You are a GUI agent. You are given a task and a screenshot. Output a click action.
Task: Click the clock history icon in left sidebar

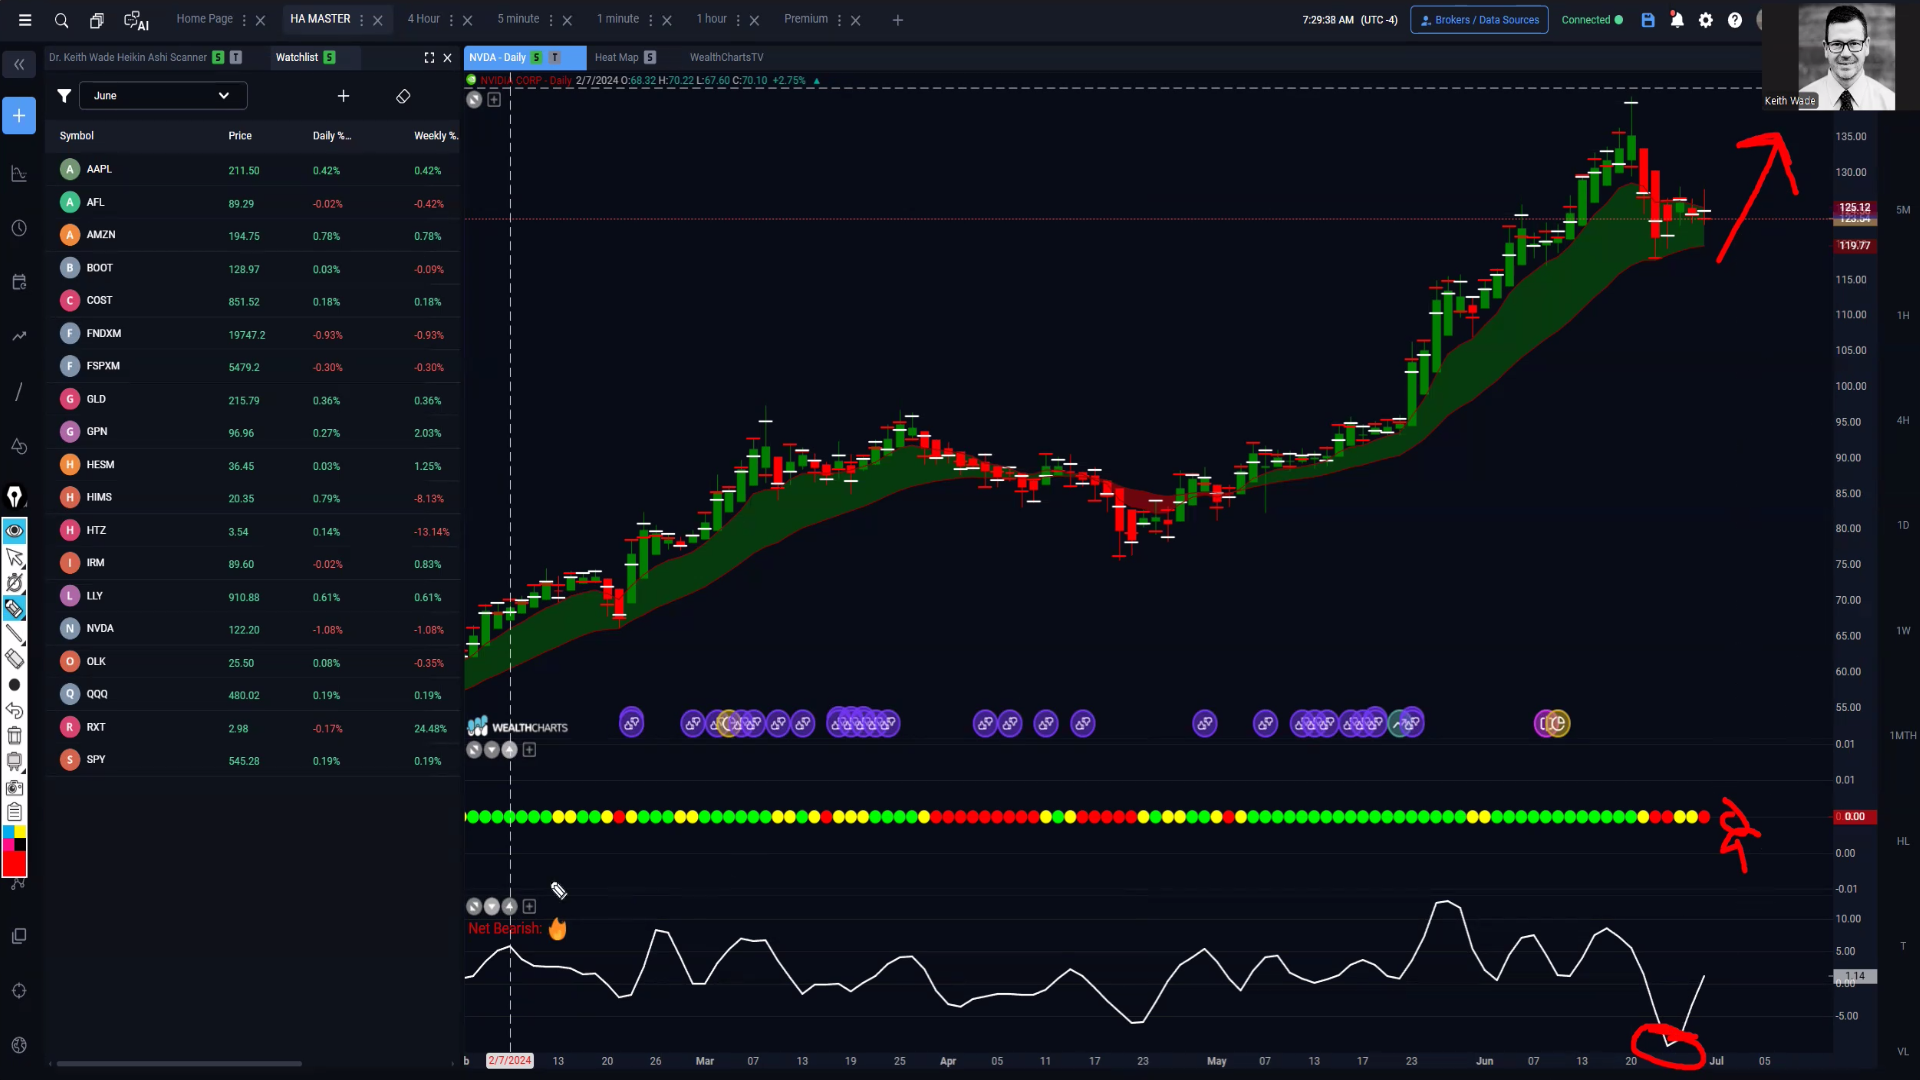[19, 228]
